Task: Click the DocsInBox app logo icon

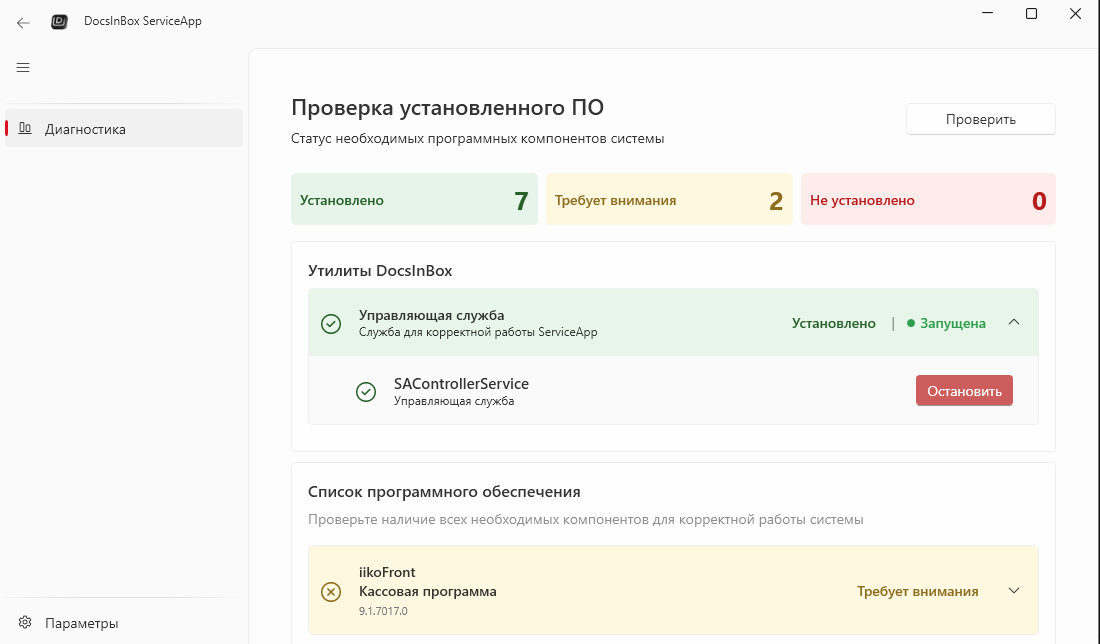Action: 60,21
